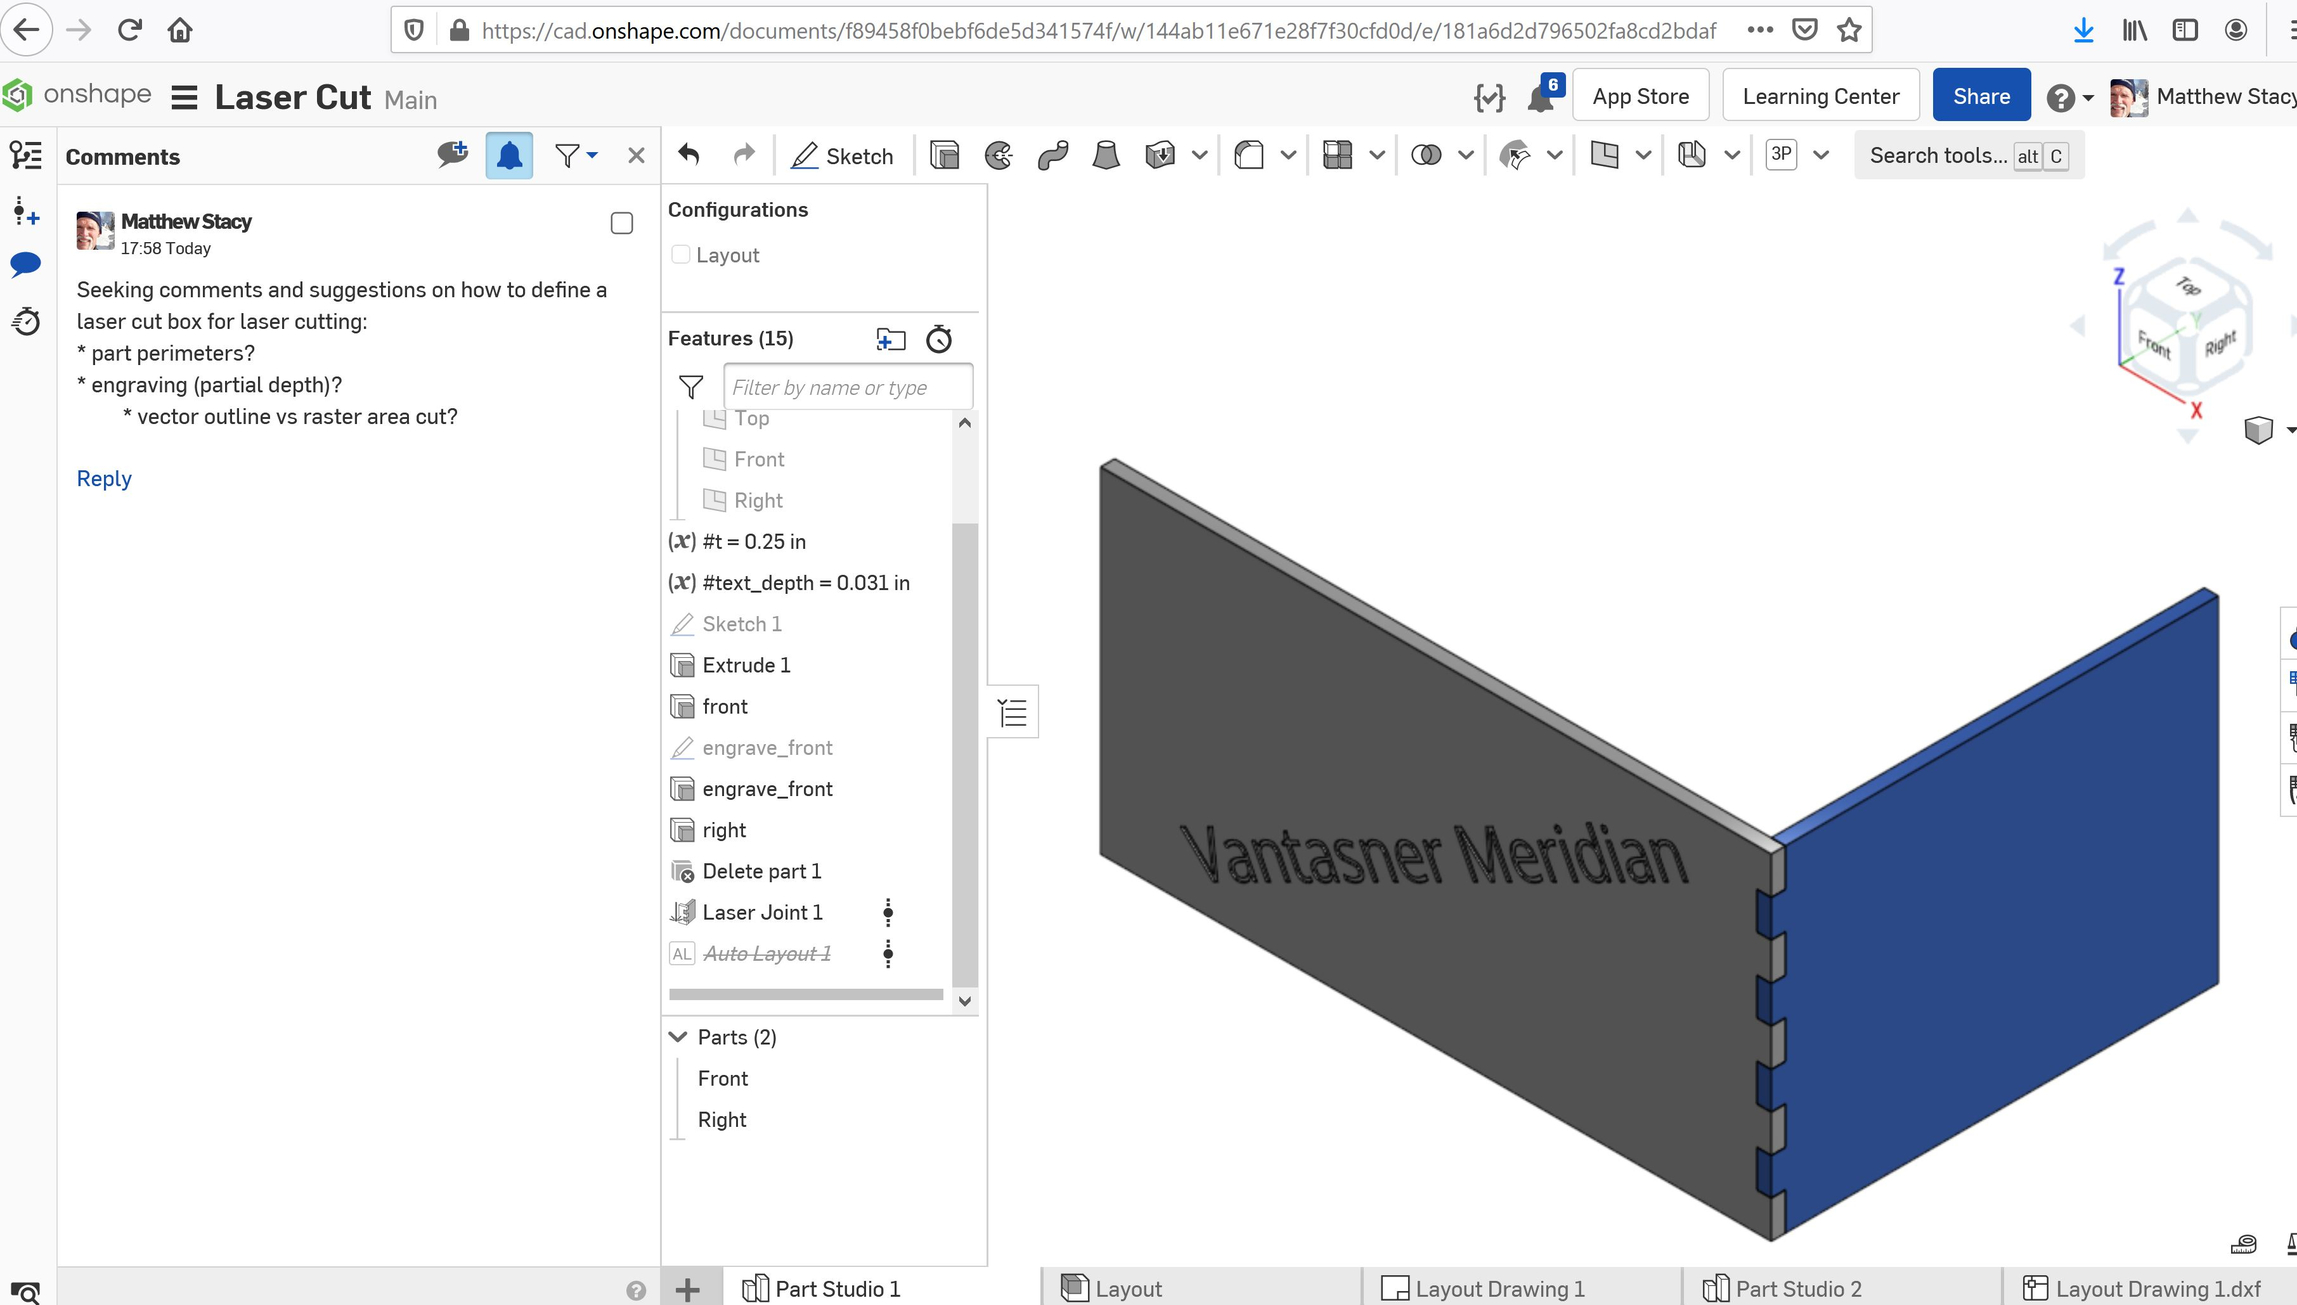The width and height of the screenshot is (2297, 1305).
Task: Select the #t = 0.25 in variable
Action: click(x=754, y=541)
